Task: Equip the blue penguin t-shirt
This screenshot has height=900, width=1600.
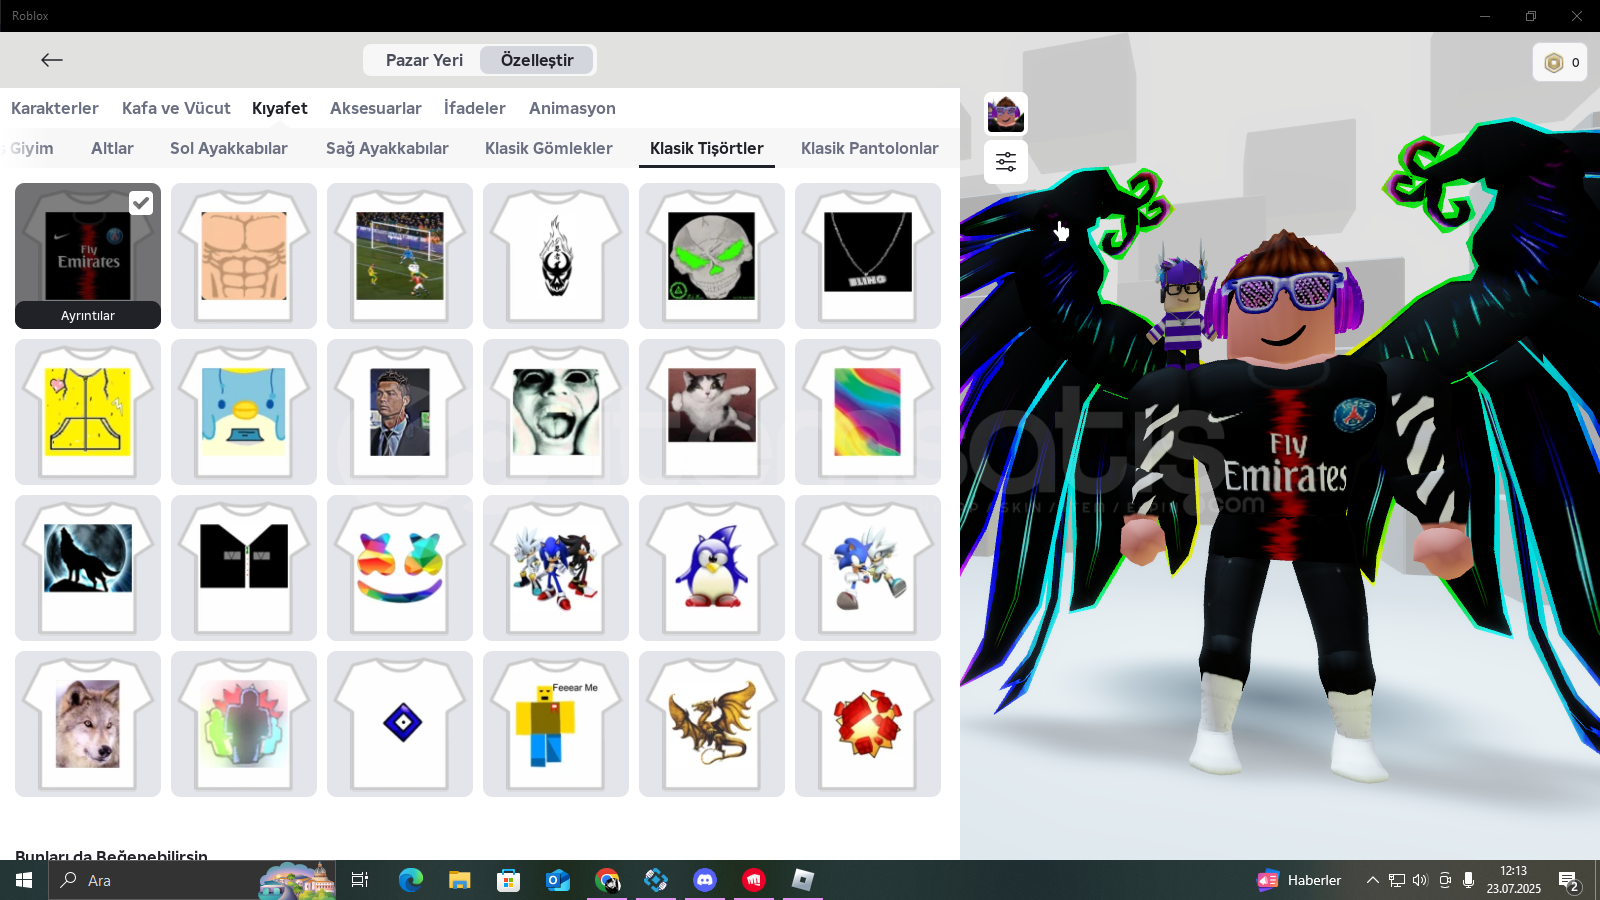Action: click(x=712, y=568)
